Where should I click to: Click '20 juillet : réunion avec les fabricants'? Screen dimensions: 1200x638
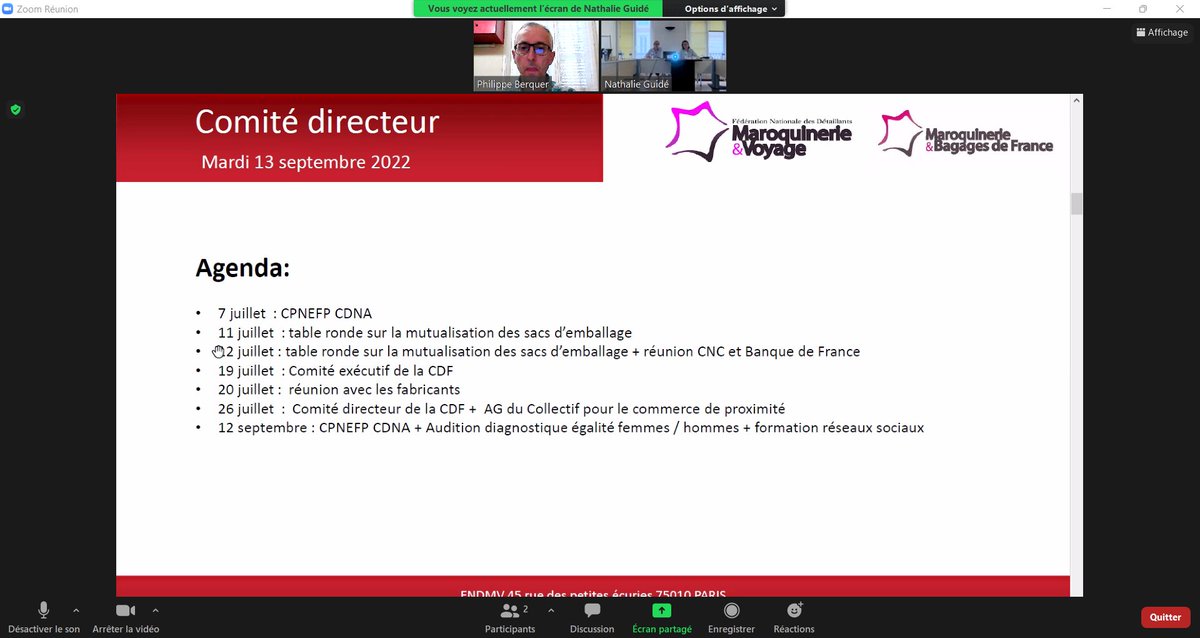click(339, 389)
